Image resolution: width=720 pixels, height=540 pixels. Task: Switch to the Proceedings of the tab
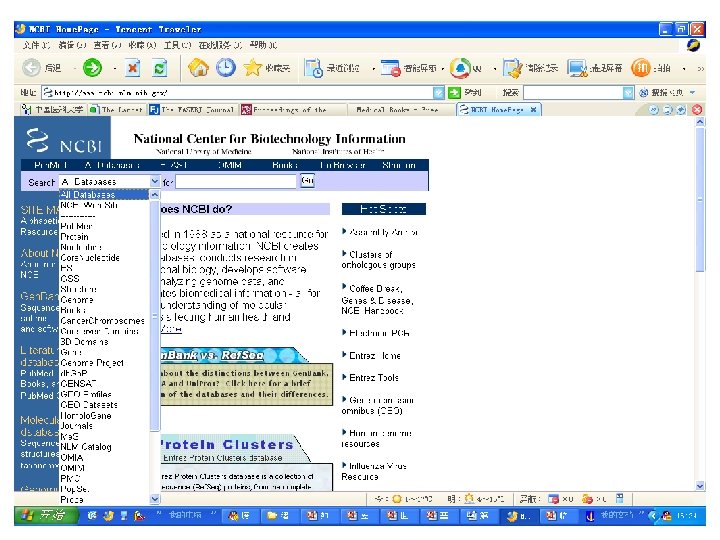290,110
